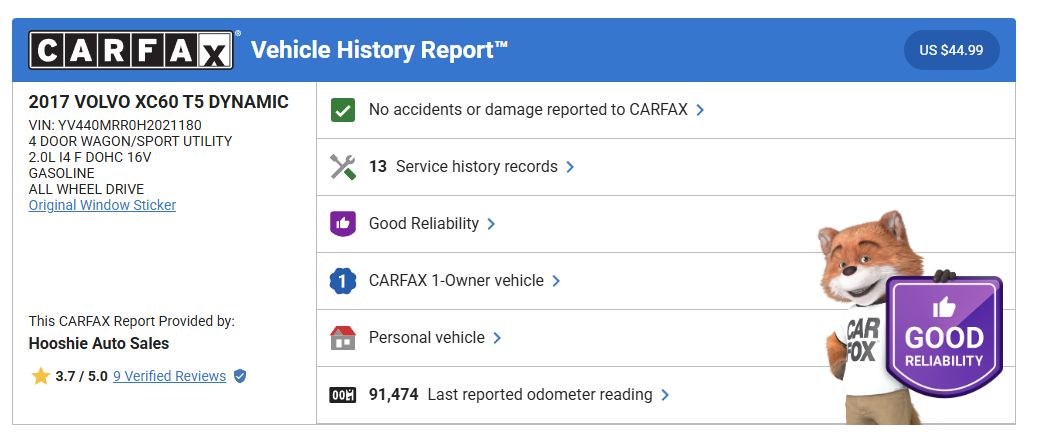Open the Original Window Sticker link
This screenshot has width=1048, height=435.
tap(102, 205)
